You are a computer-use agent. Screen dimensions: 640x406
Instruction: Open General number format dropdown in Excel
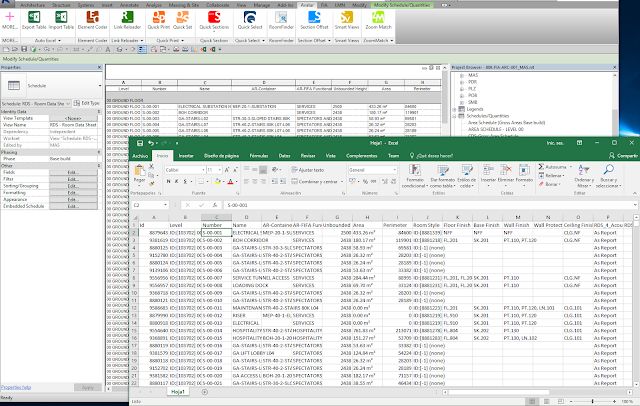[395, 170]
